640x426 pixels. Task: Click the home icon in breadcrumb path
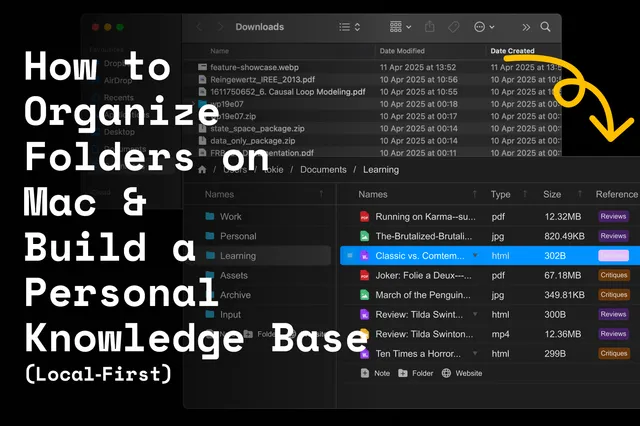pos(203,170)
